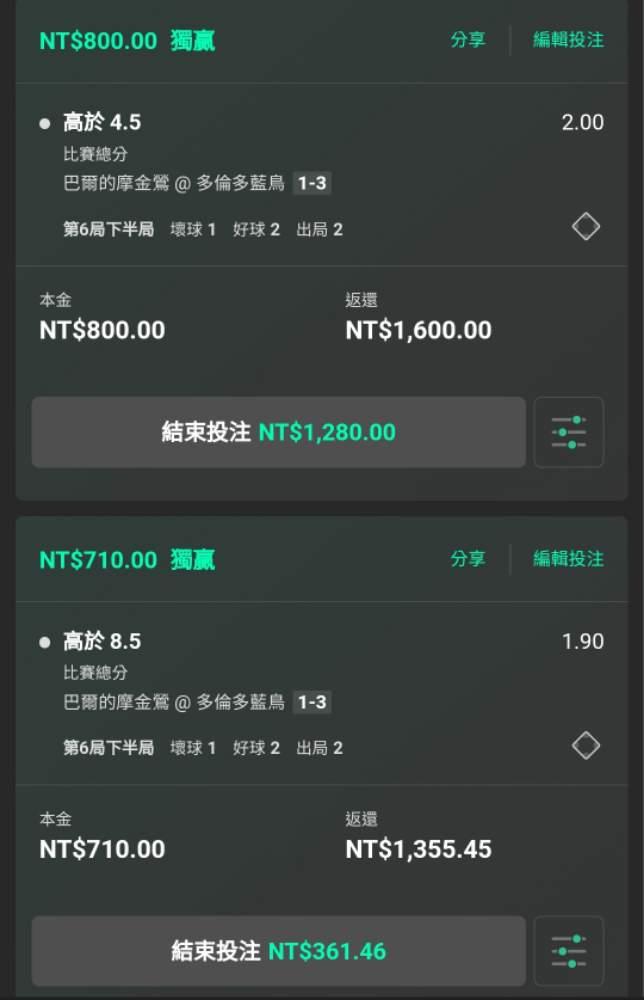Tap diamond icon in the 高於 4.5 bet
Image resolution: width=644 pixels, height=1000 pixels.
coord(586,227)
